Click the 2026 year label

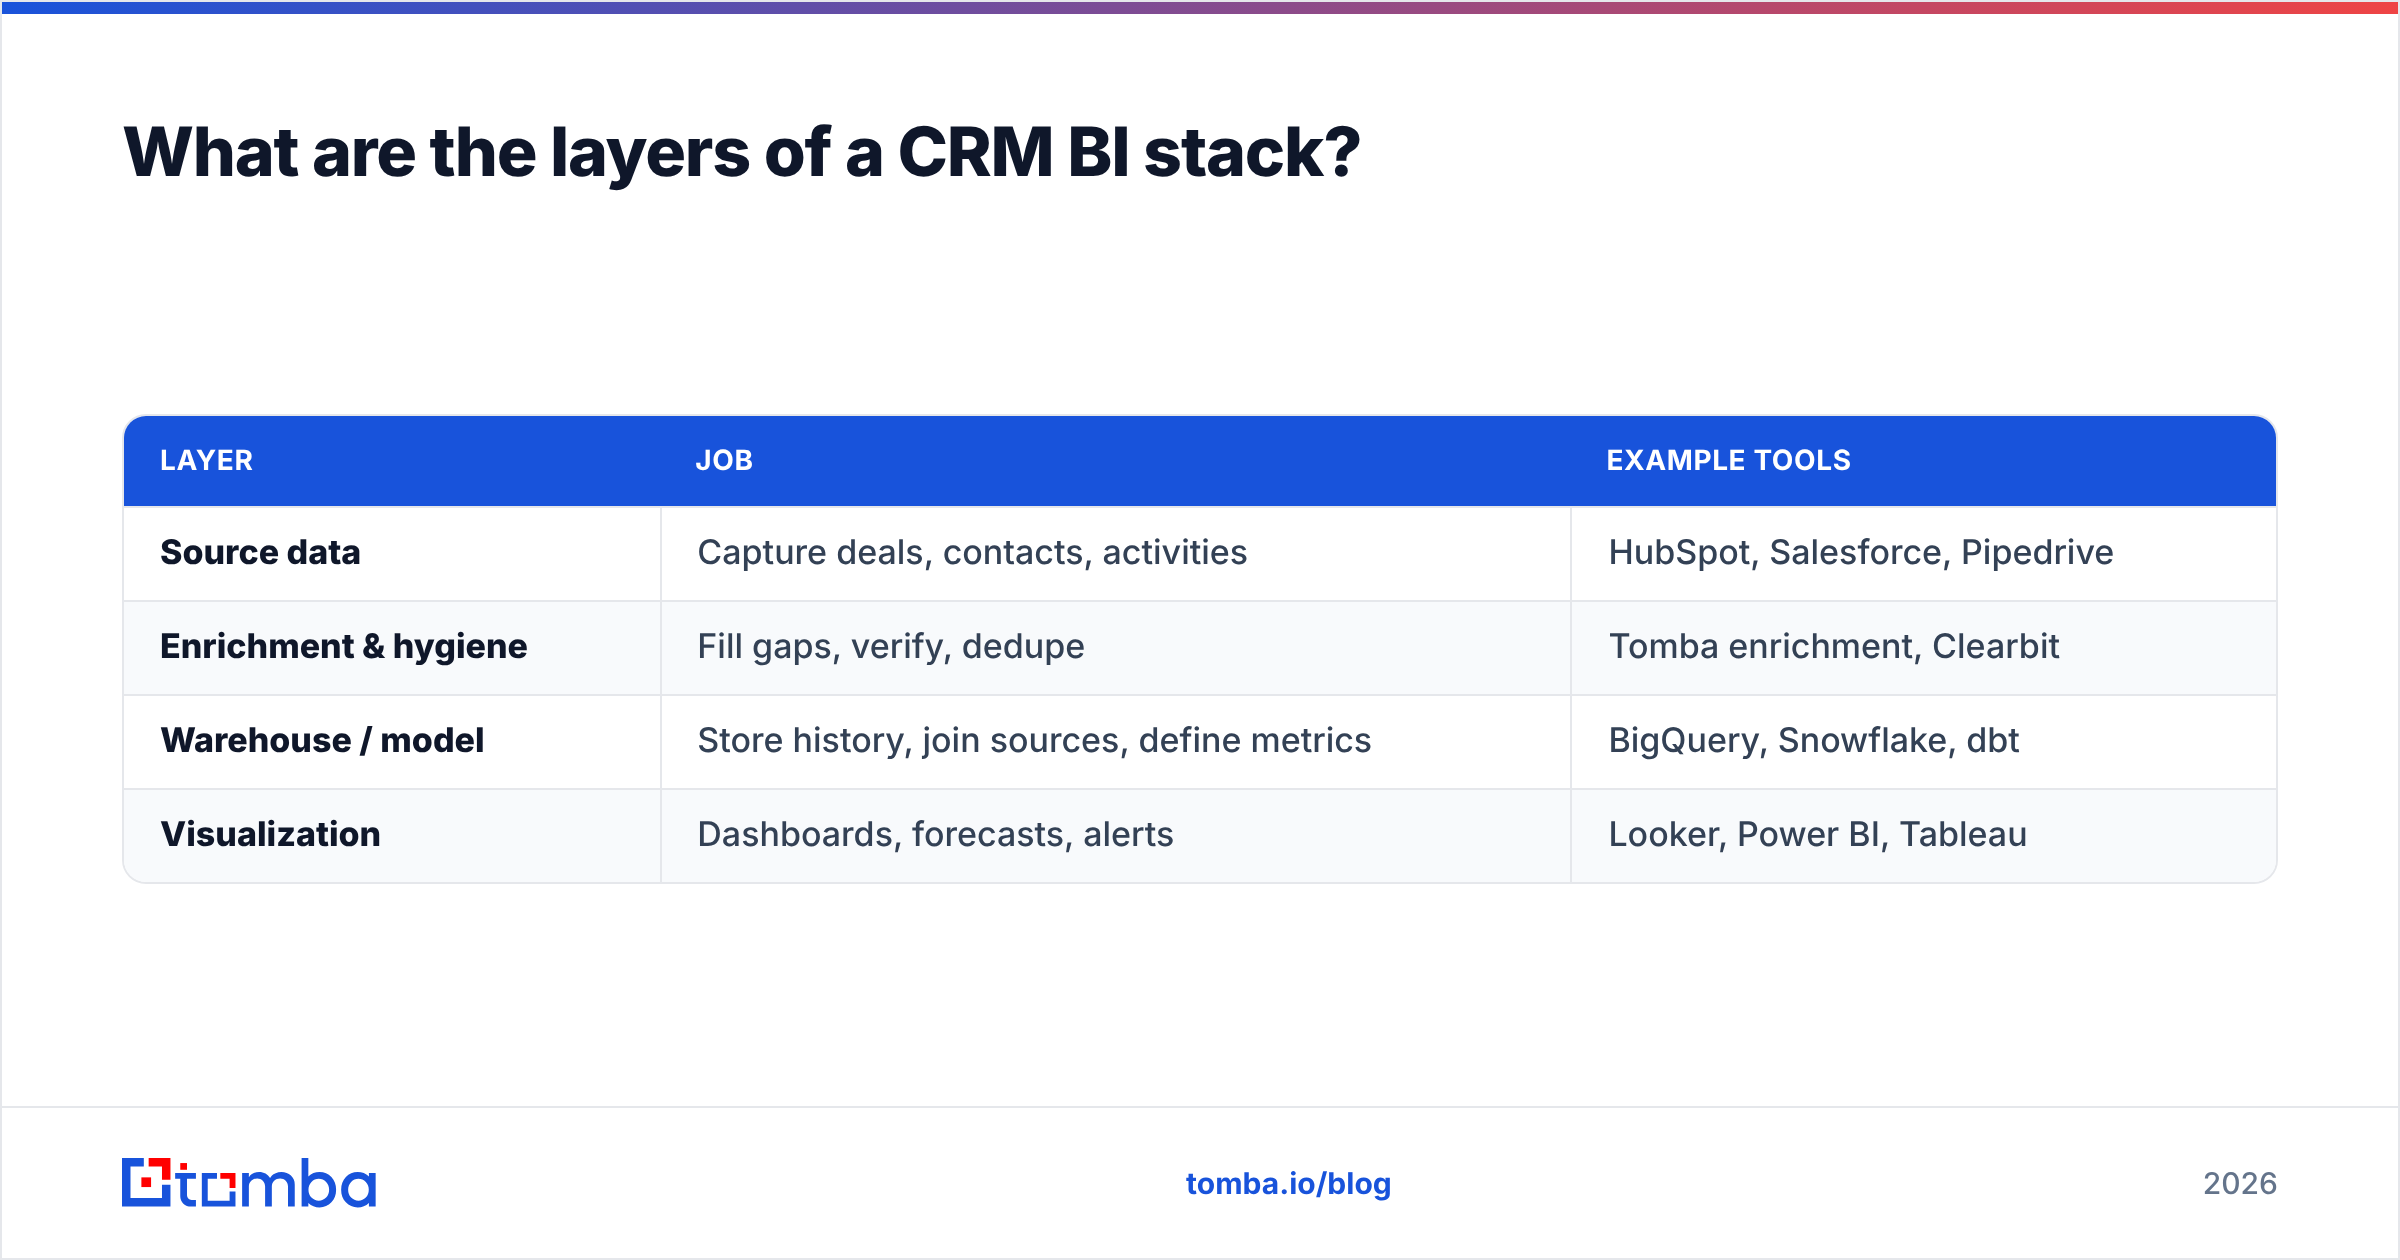point(2240,1184)
